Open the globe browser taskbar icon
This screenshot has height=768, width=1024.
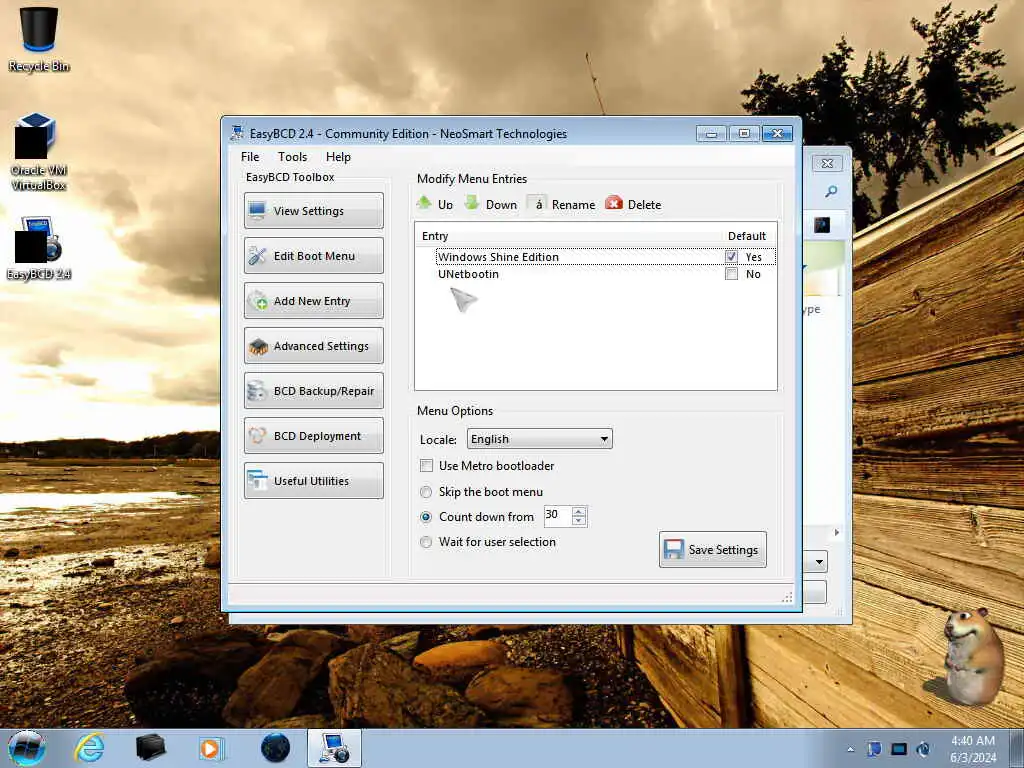click(275, 748)
